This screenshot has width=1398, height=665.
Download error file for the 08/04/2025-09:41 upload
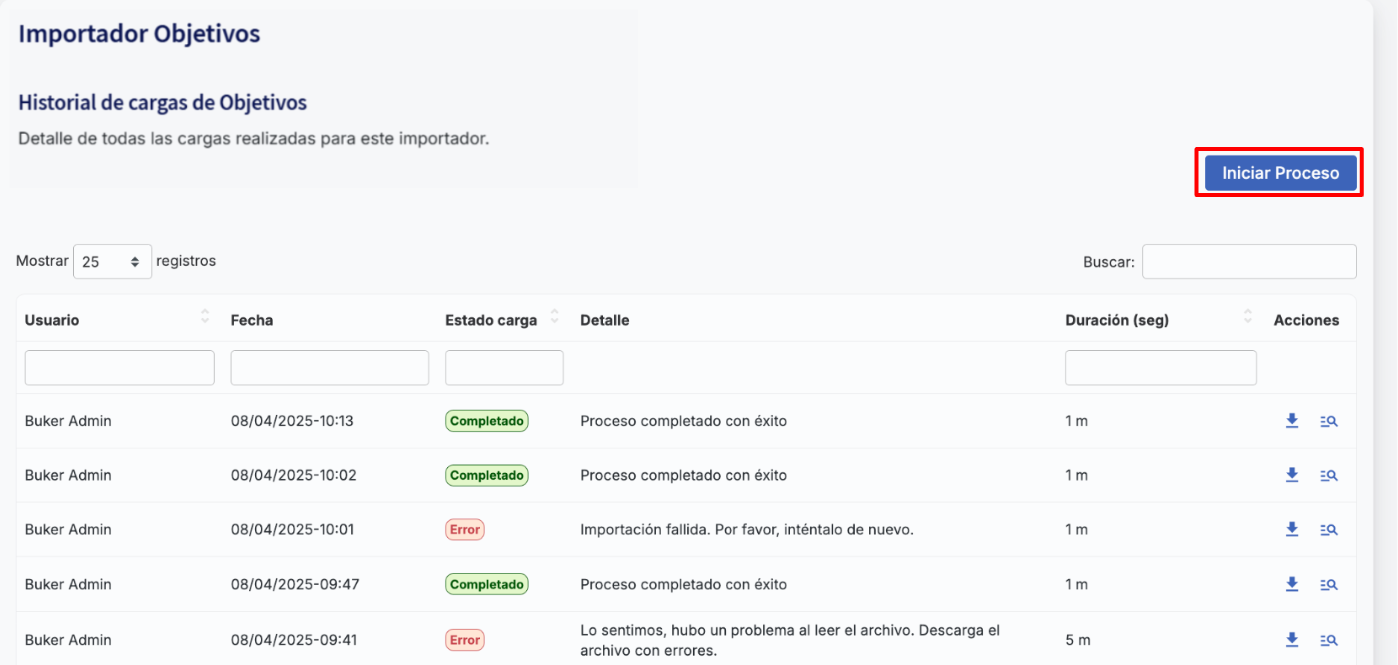[x=1291, y=639]
